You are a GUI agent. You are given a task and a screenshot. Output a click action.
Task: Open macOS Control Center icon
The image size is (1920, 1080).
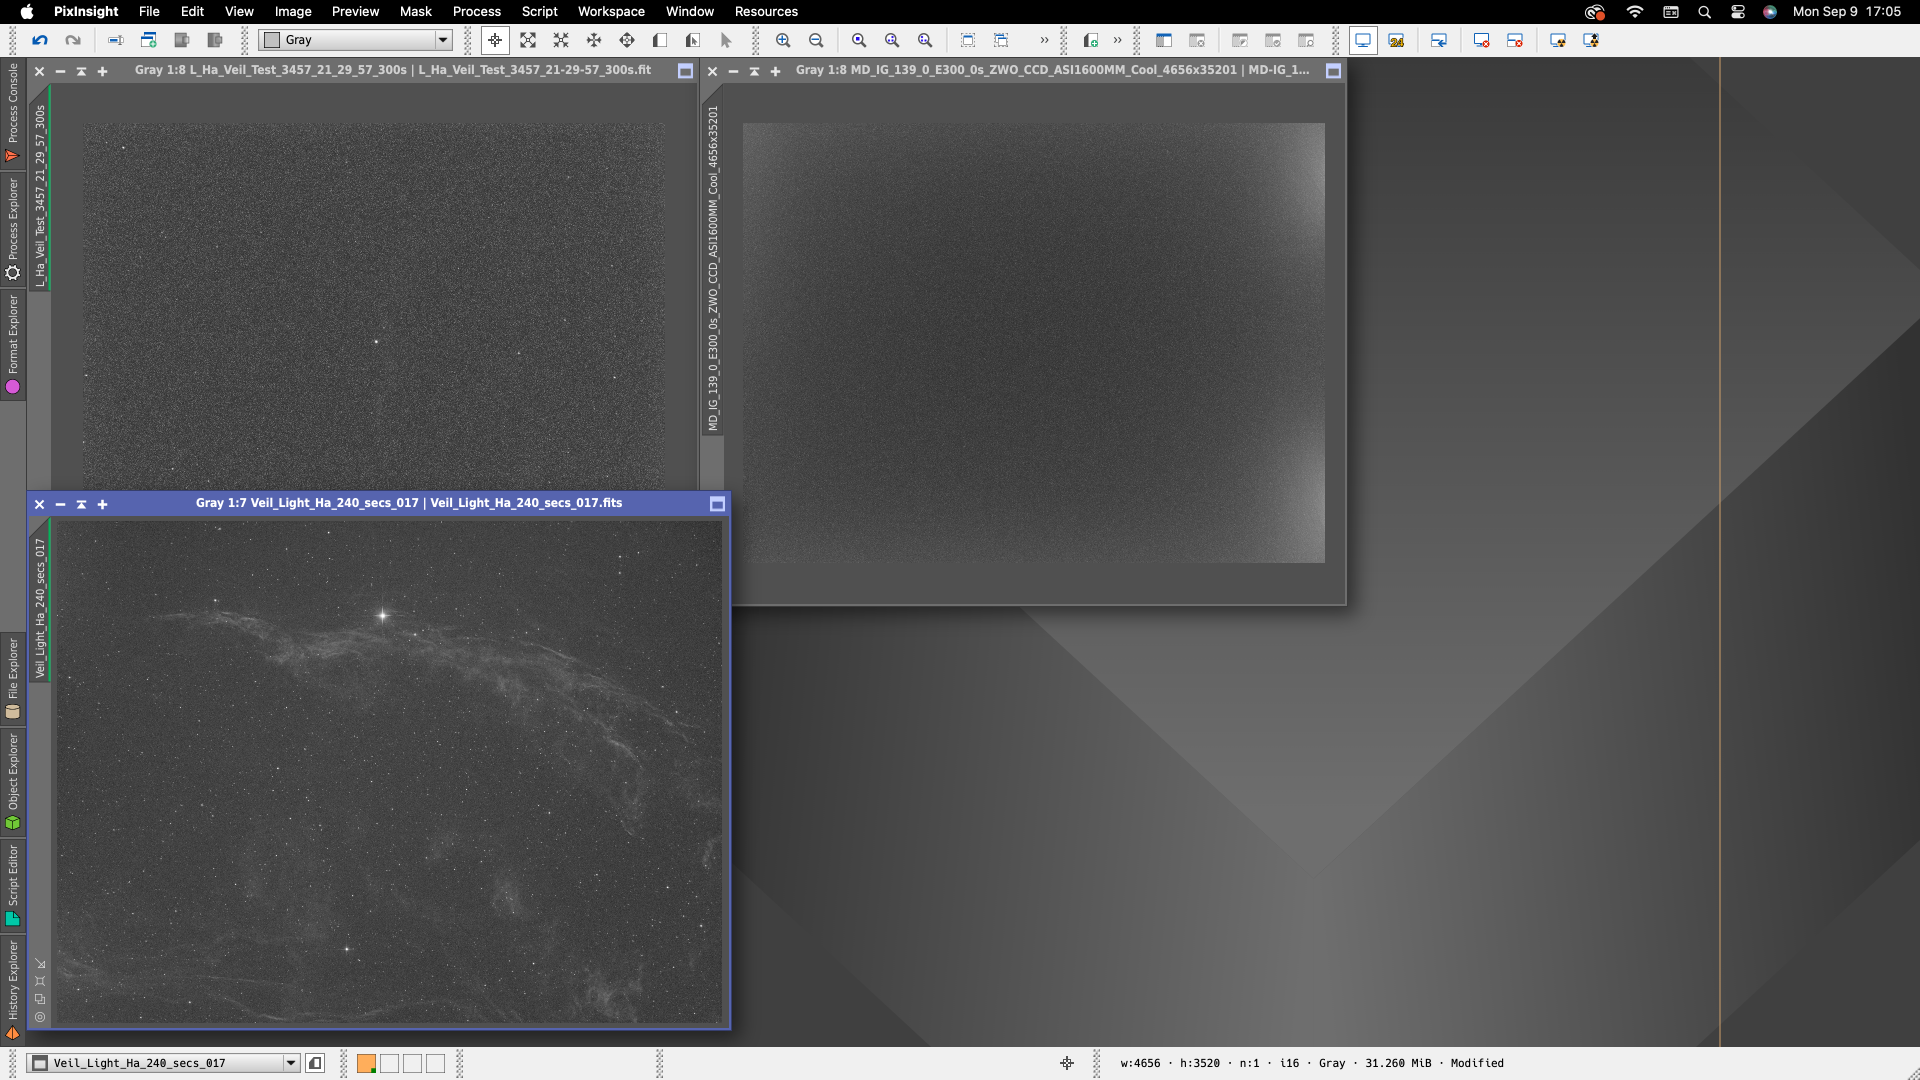(x=1738, y=12)
